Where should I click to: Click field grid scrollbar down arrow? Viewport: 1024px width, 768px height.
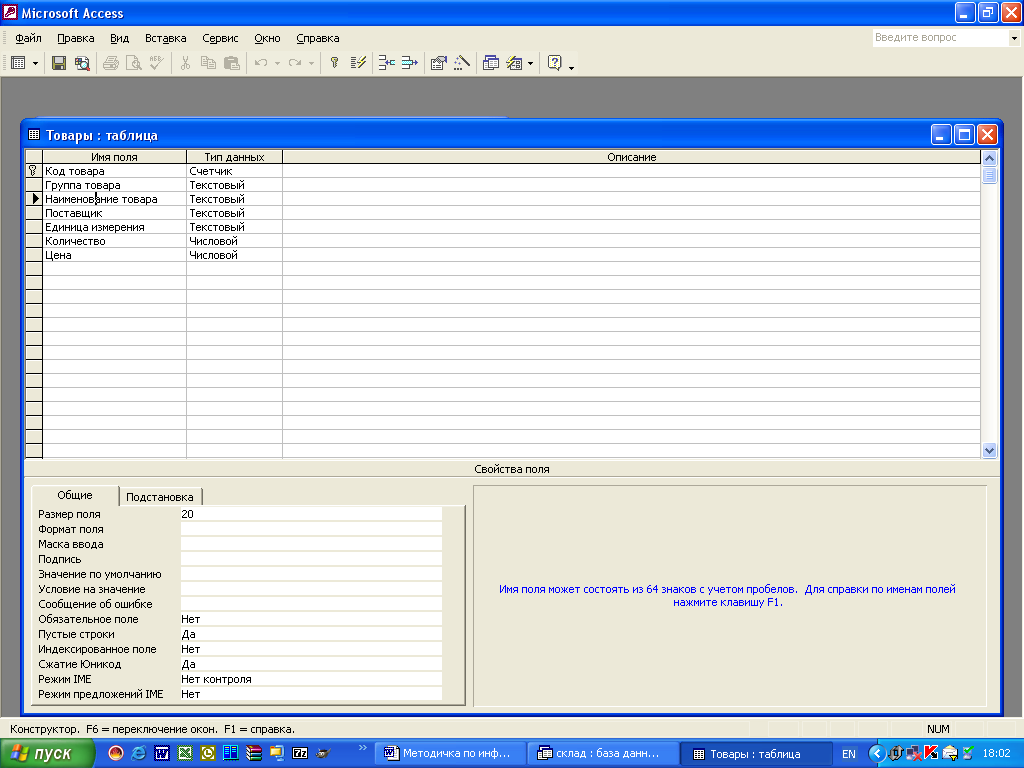point(989,450)
